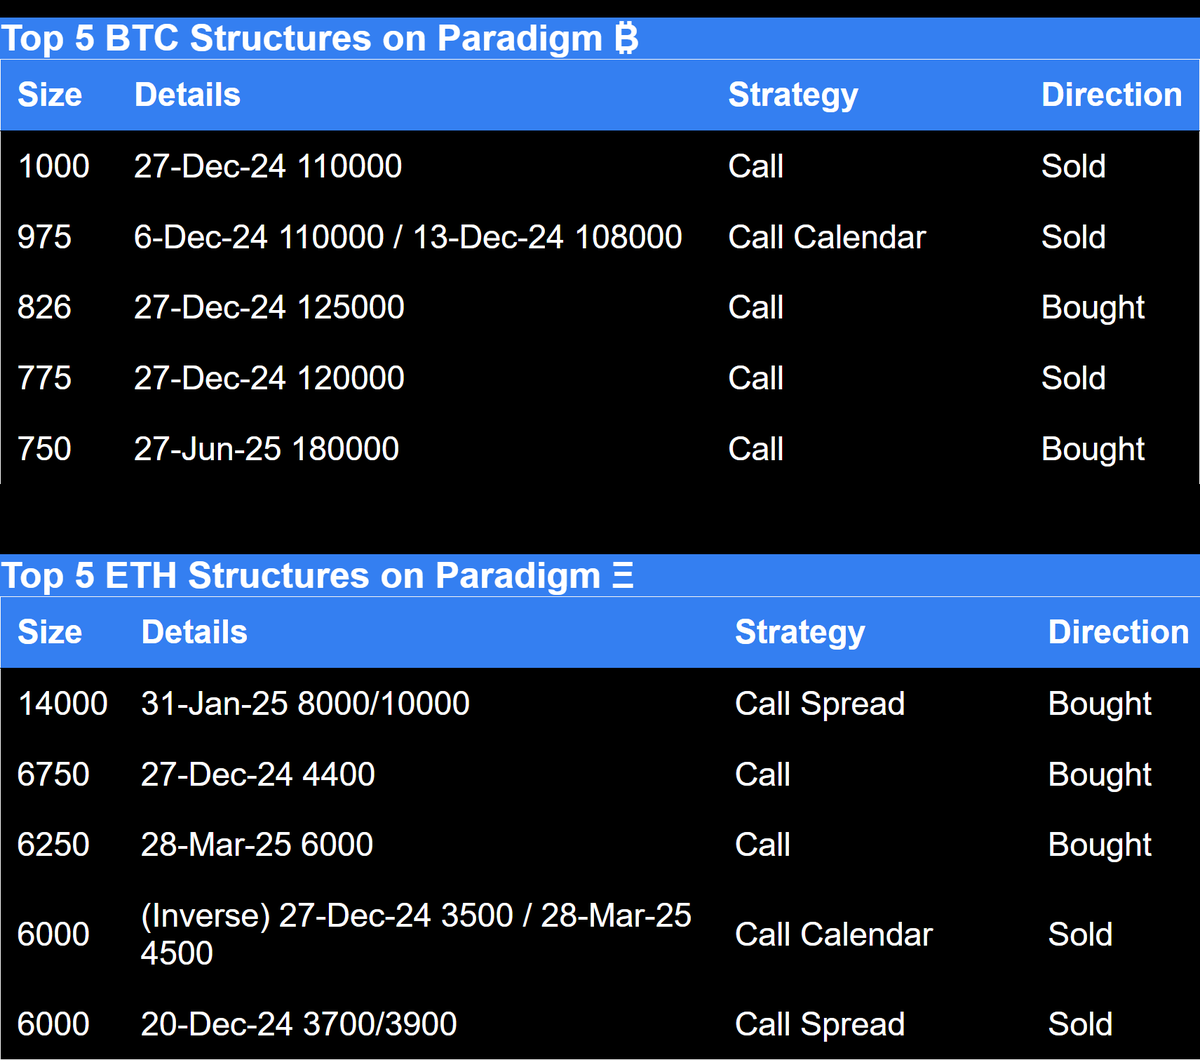Click the Bitcoin symbol in BTC title
The height and width of the screenshot is (1060, 1200).
click(x=625, y=39)
